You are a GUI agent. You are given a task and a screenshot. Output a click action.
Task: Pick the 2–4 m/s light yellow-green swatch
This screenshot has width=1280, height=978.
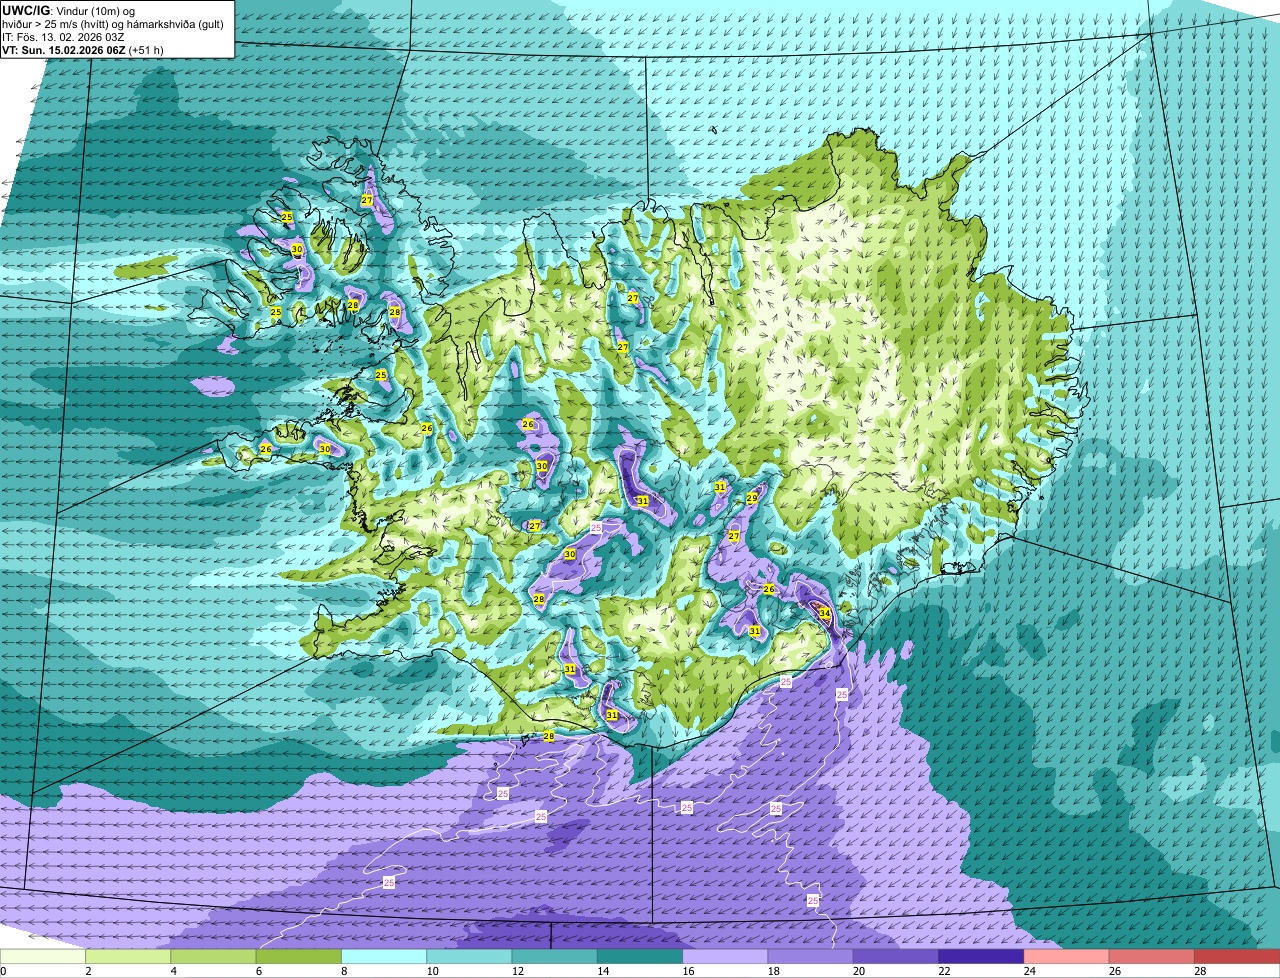click(128, 957)
